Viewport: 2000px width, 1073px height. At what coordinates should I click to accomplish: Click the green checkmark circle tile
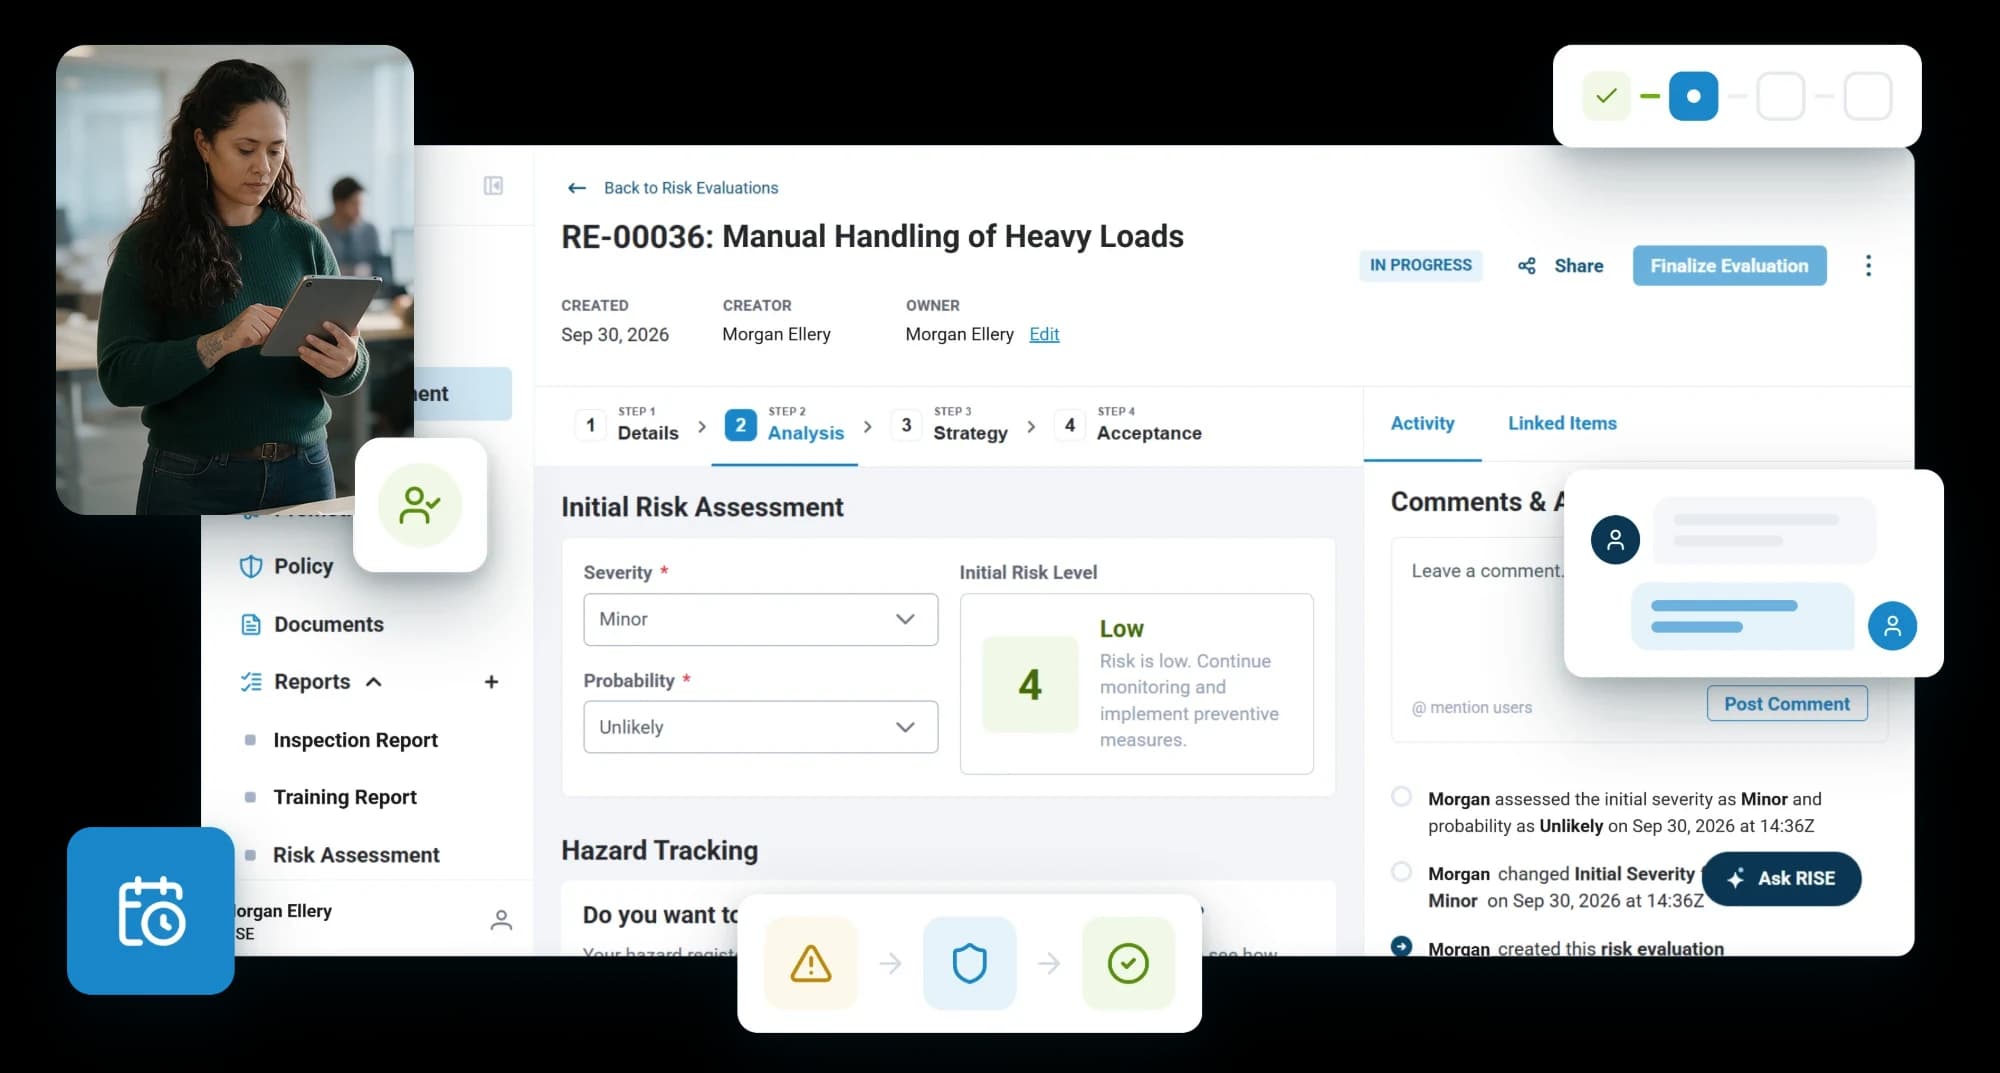click(x=1128, y=963)
